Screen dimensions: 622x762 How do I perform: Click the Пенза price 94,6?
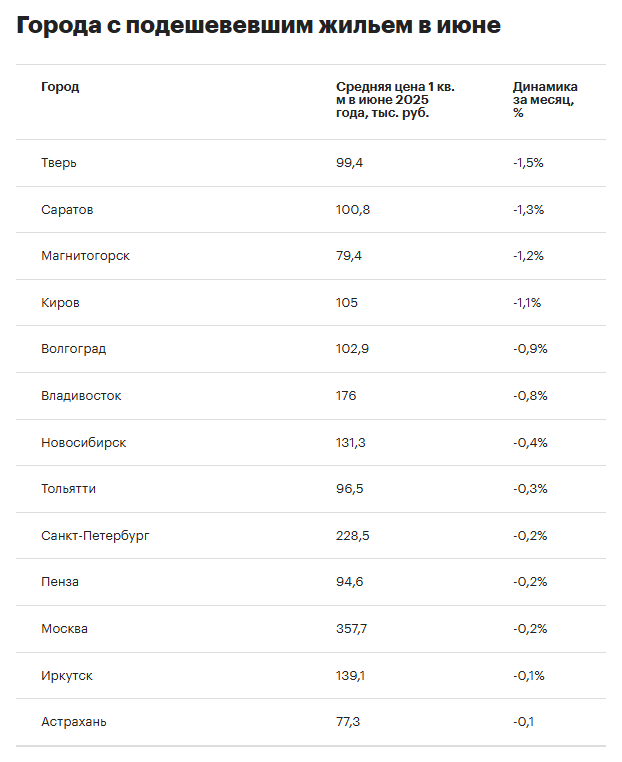[x=350, y=582]
